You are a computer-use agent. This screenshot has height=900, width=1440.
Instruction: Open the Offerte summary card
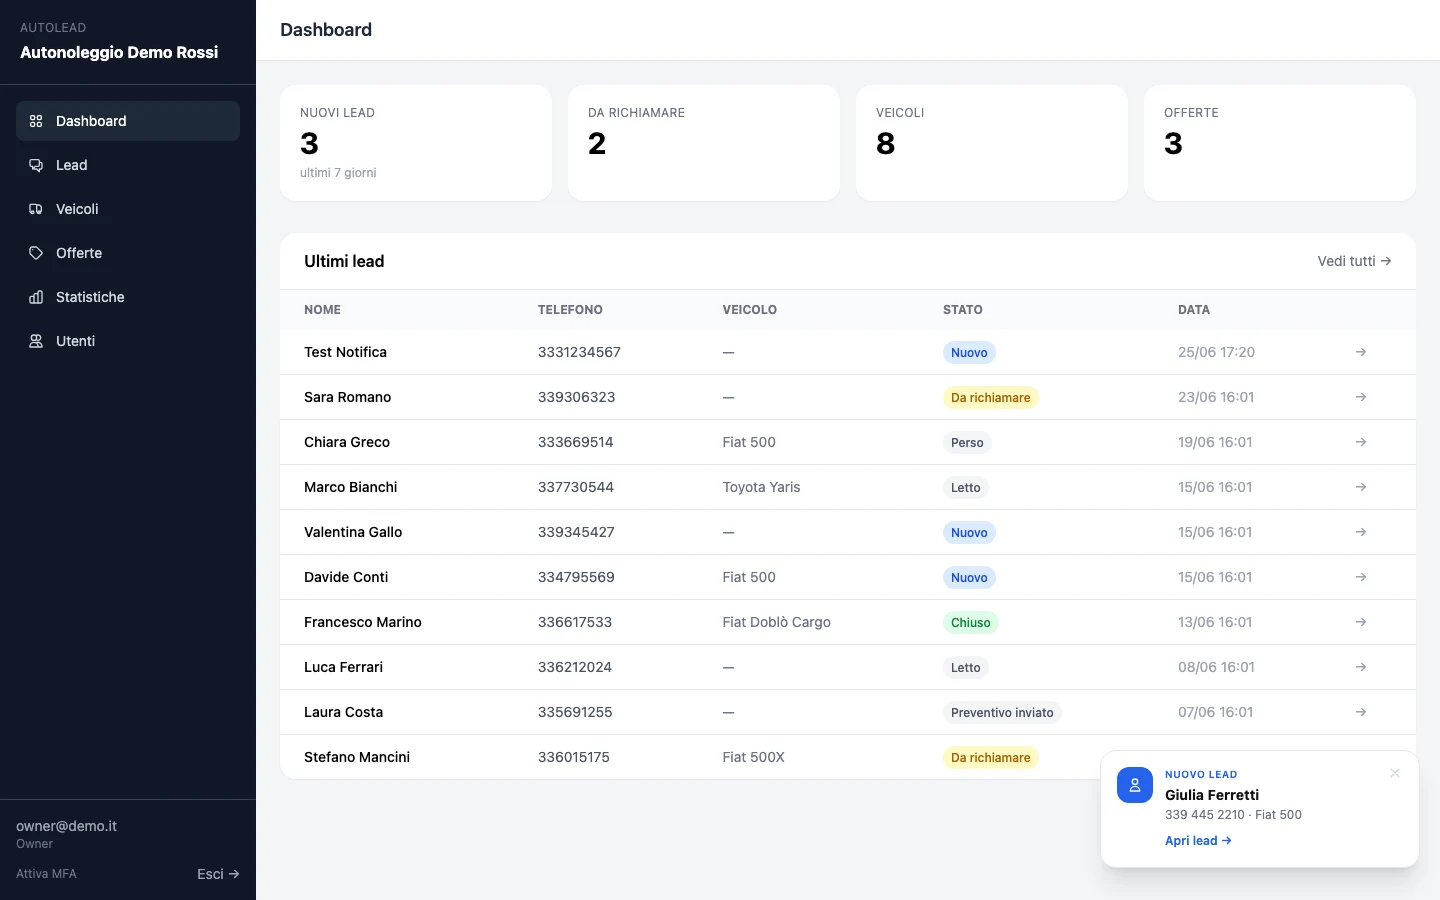click(1280, 143)
